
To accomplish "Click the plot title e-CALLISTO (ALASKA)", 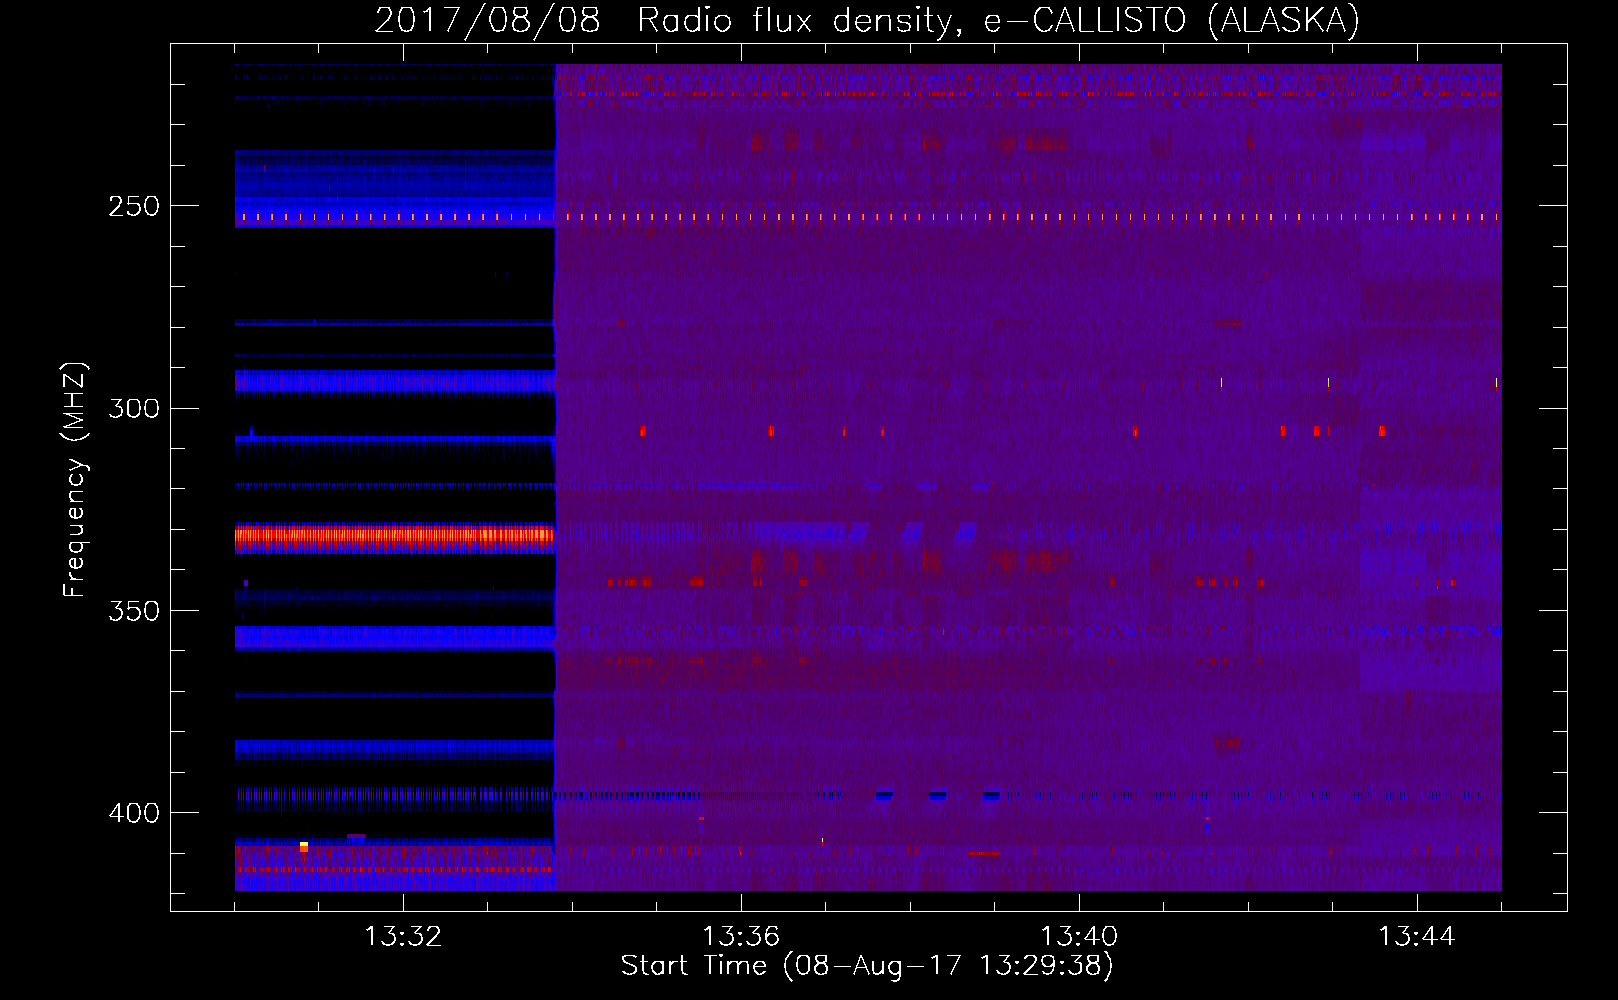I will tap(1171, 20).
